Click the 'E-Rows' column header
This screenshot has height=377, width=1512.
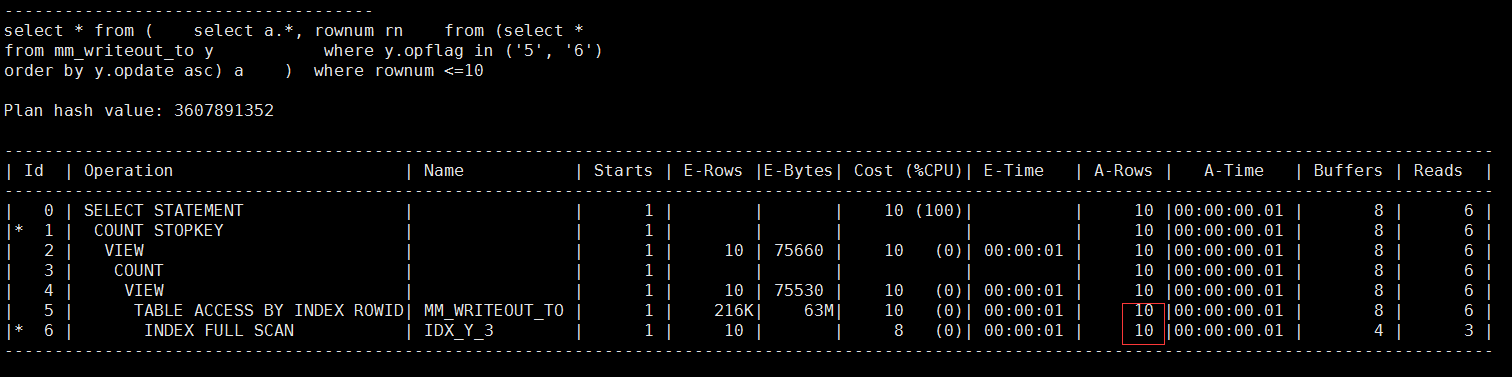713,171
